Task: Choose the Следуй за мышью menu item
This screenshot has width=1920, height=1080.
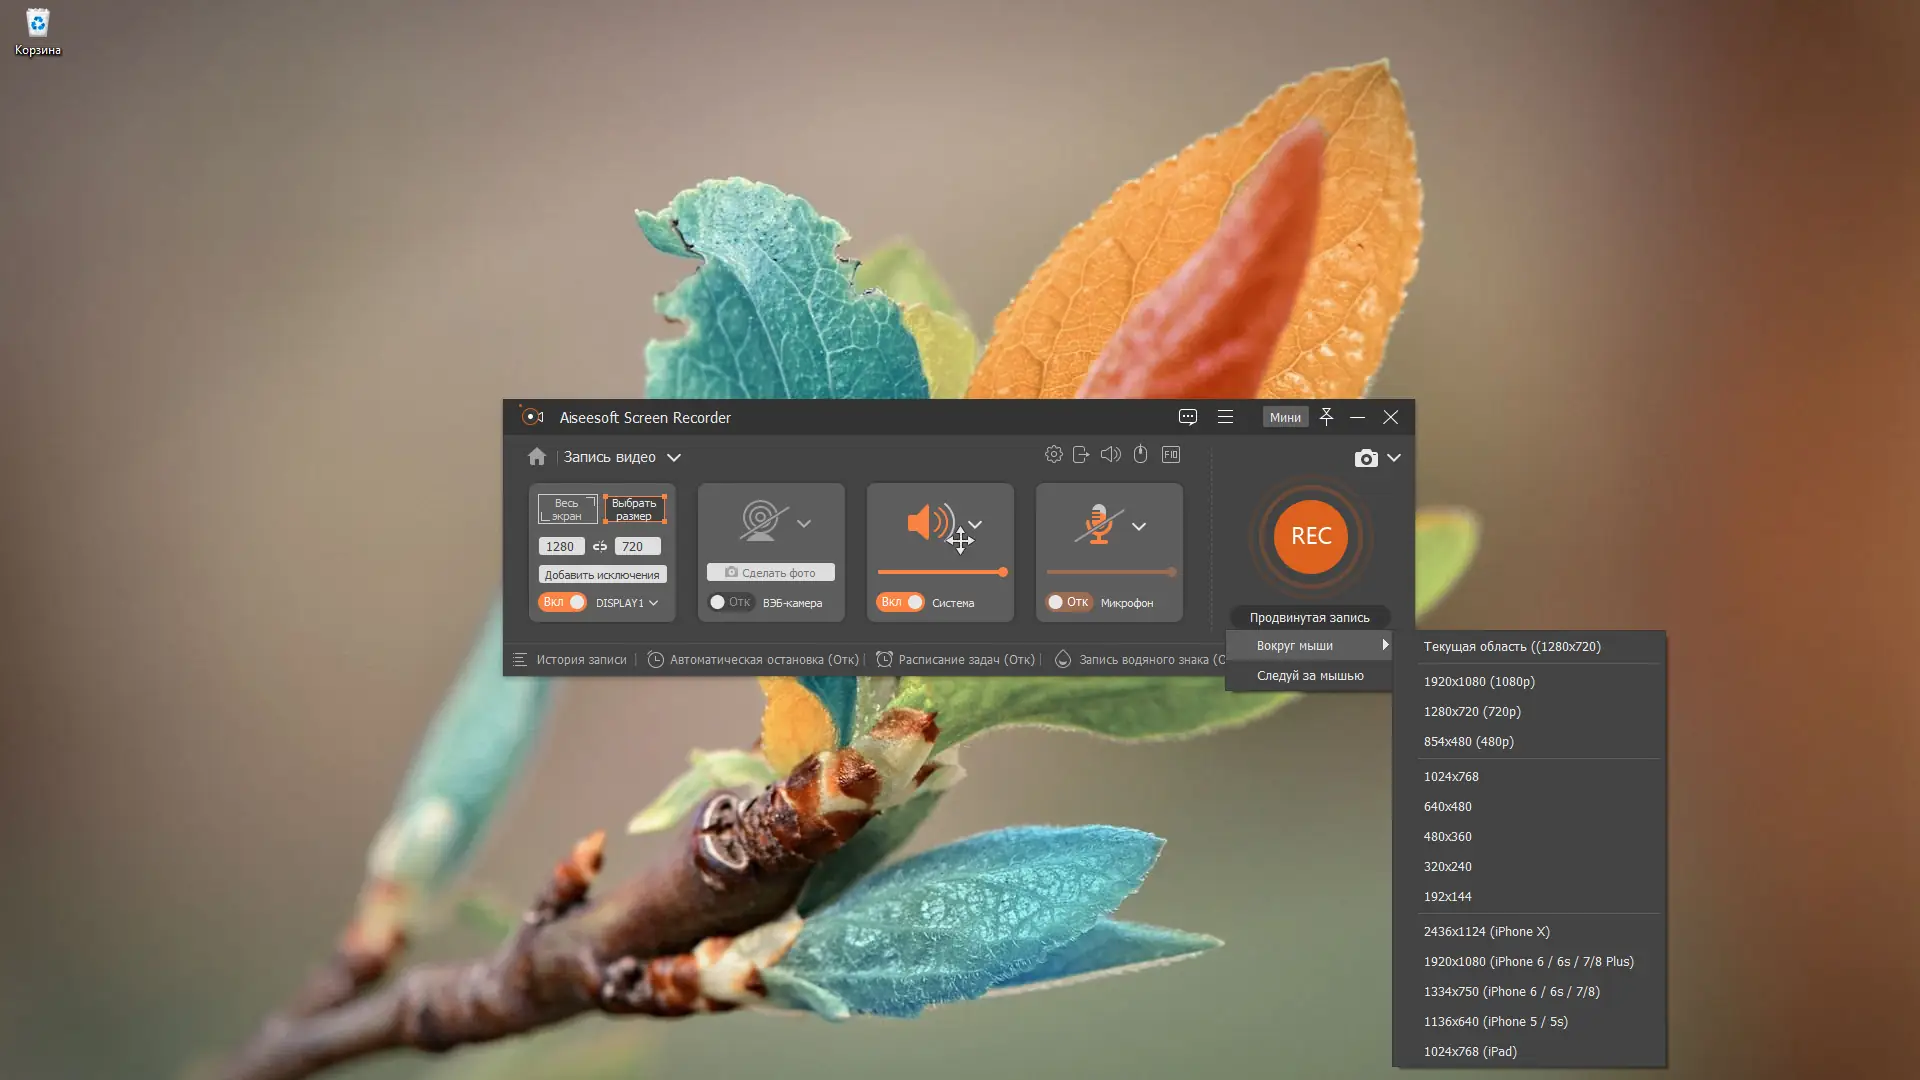Action: tap(1309, 676)
